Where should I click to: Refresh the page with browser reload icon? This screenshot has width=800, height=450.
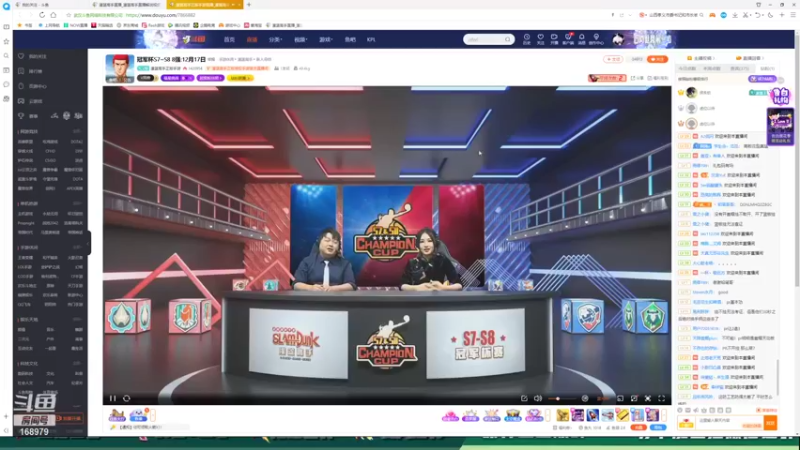(42, 15)
